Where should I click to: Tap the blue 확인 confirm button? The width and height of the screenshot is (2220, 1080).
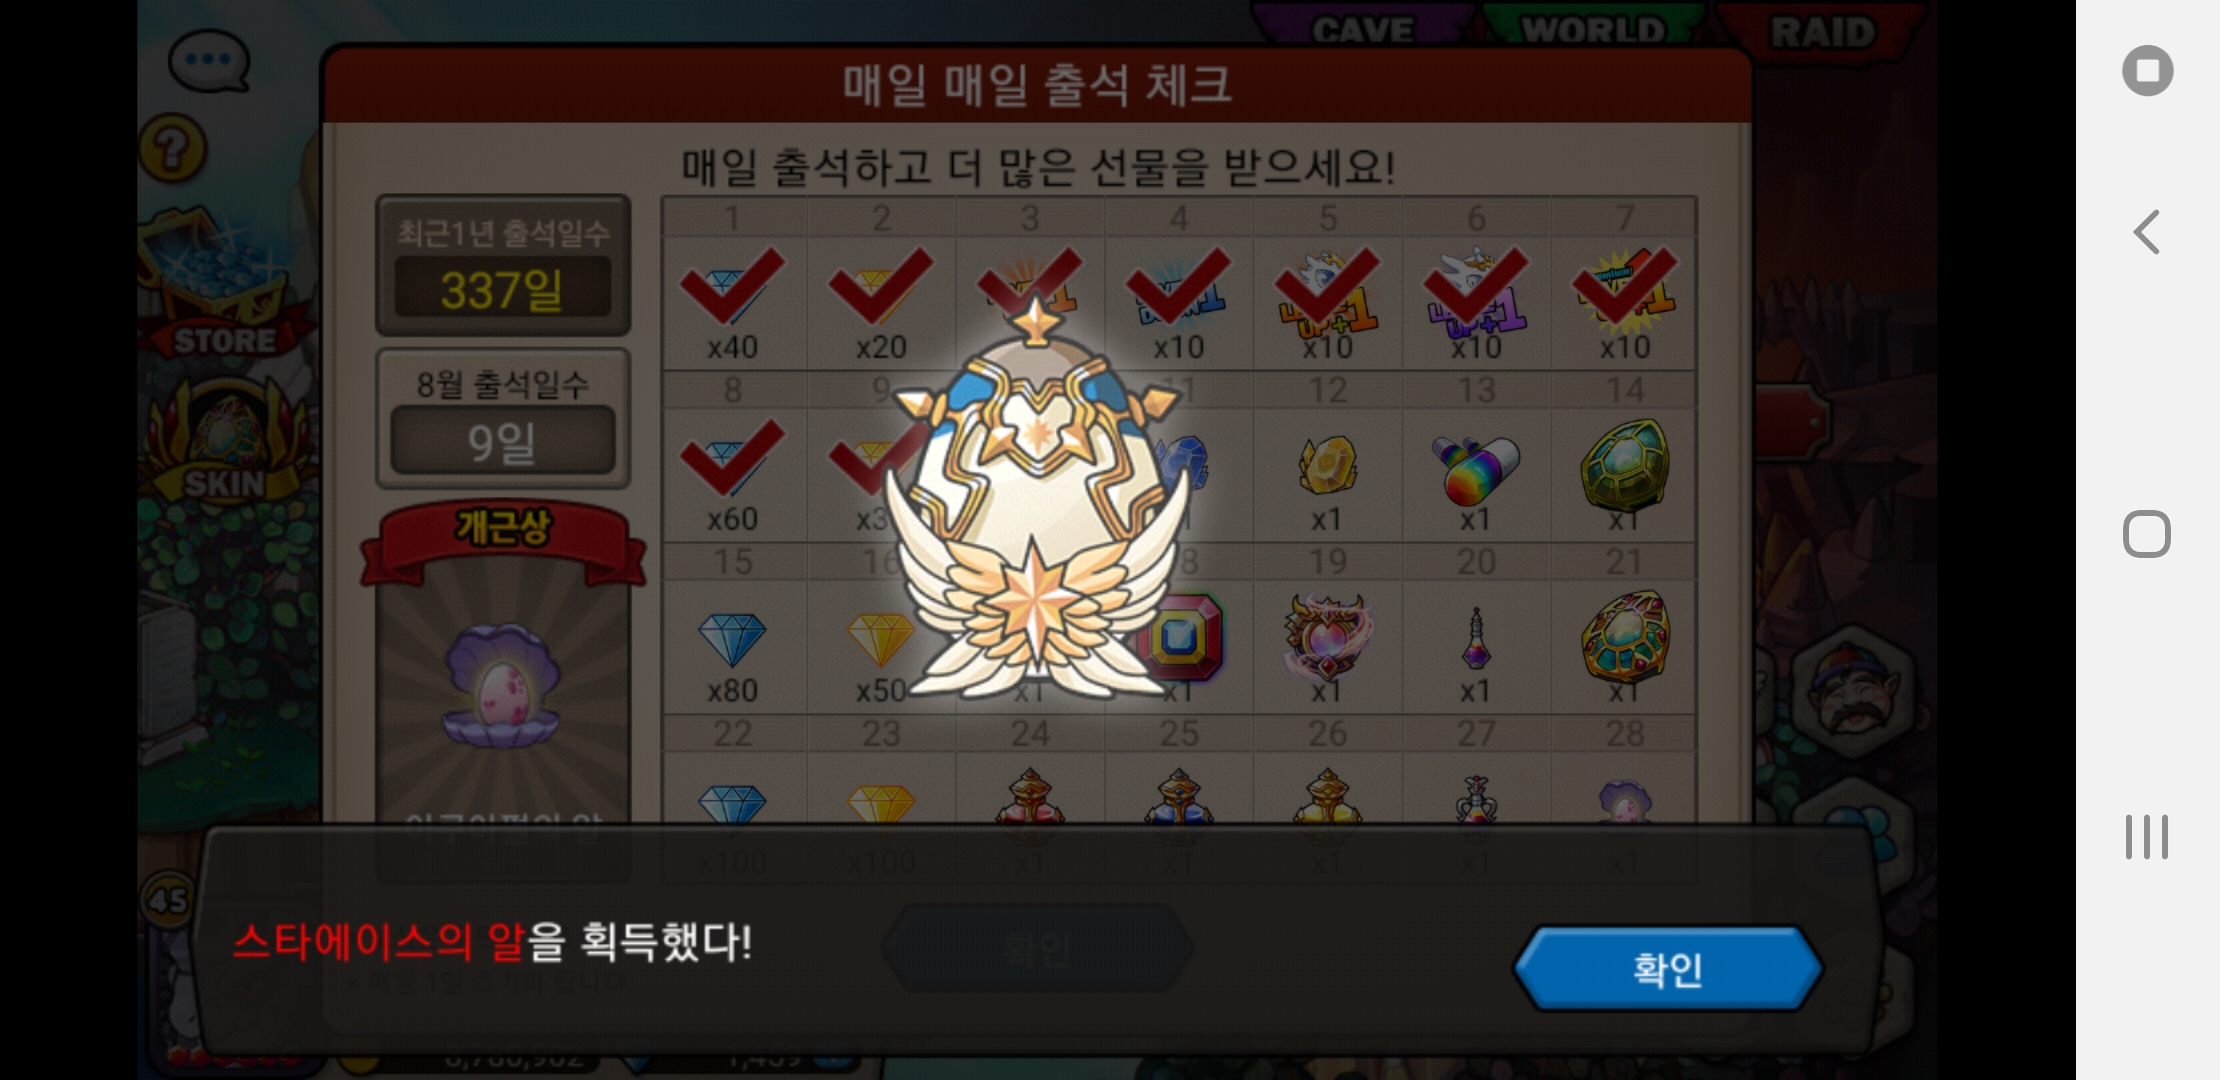(x=1668, y=968)
